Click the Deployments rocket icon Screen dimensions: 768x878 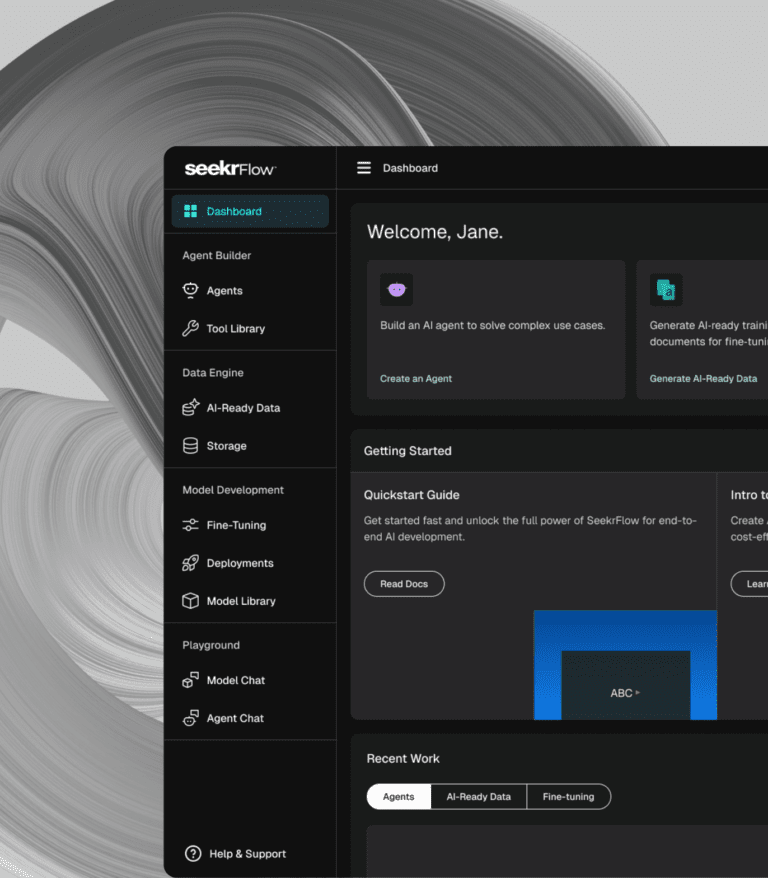(x=190, y=563)
